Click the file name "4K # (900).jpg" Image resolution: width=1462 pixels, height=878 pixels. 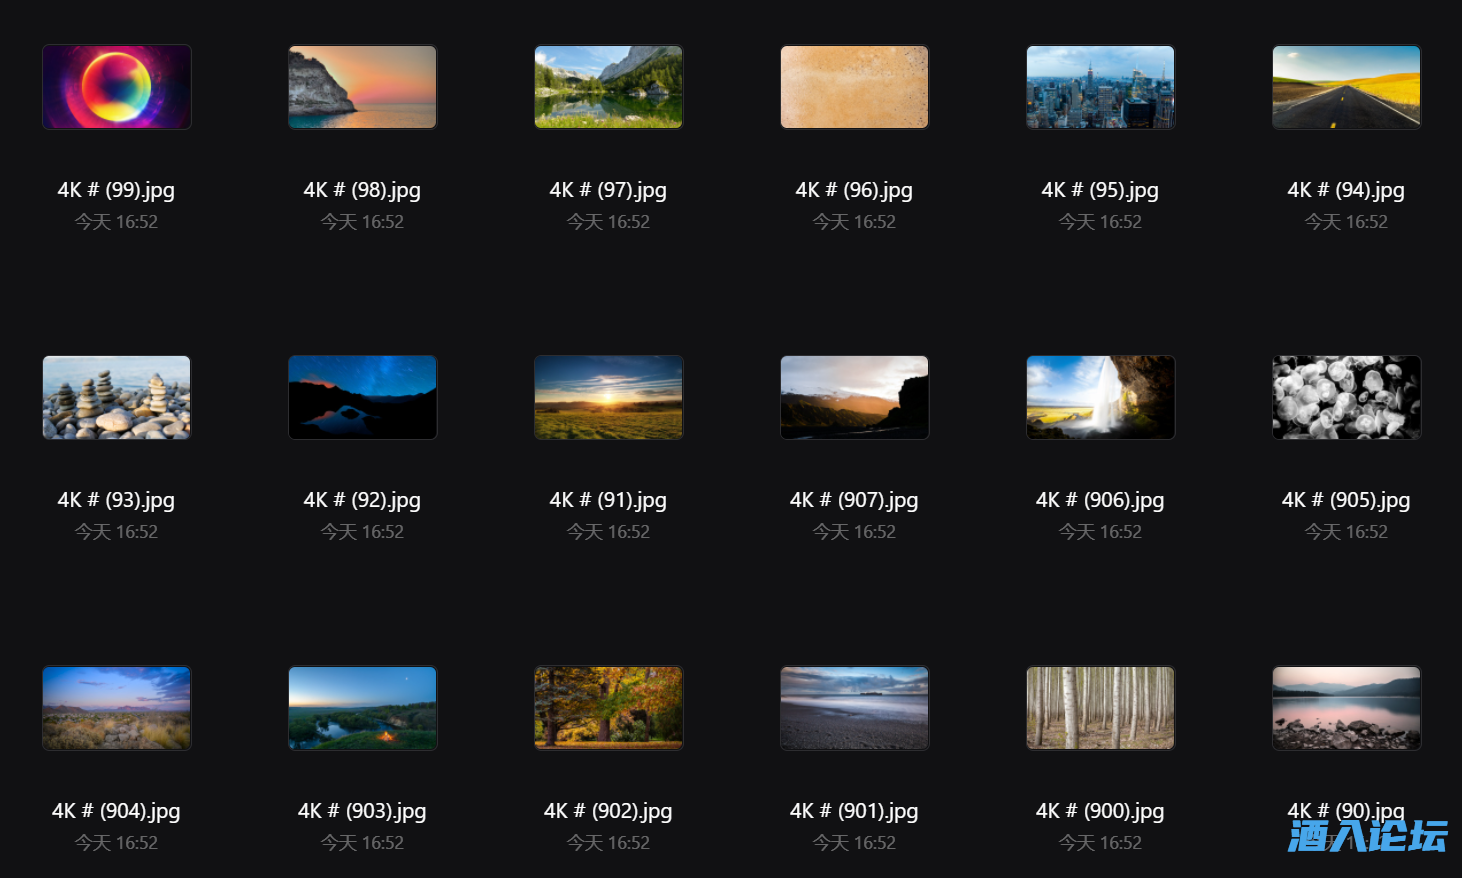coord(1100,811)
